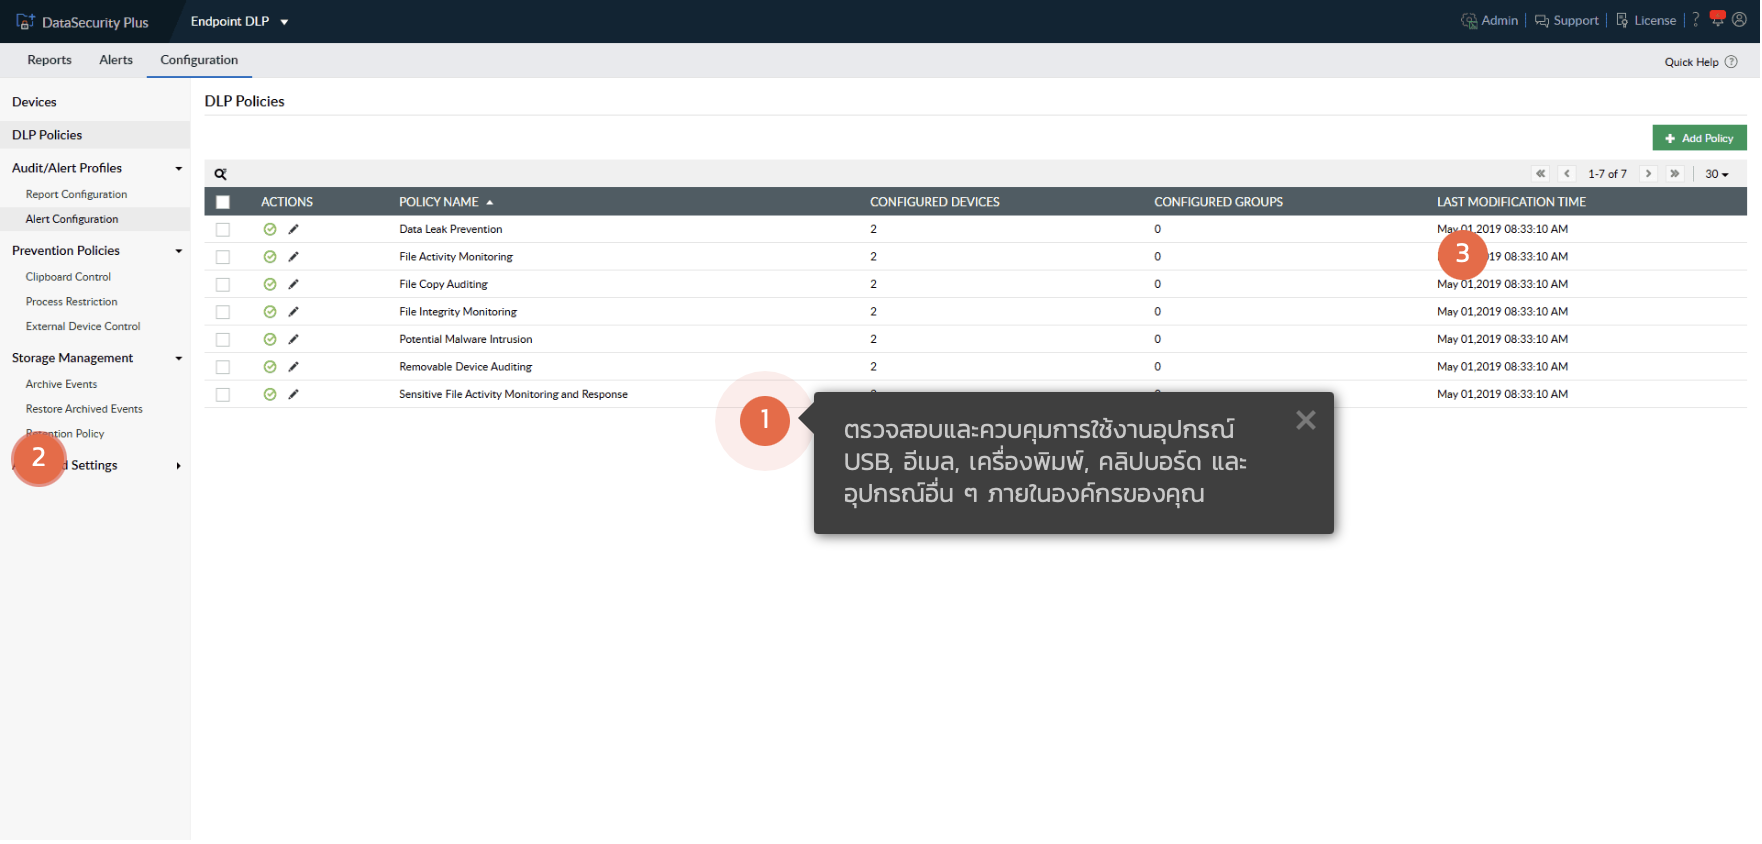Close the Thai tooltip popup
1762x844 pixels.
point(1305,420)
